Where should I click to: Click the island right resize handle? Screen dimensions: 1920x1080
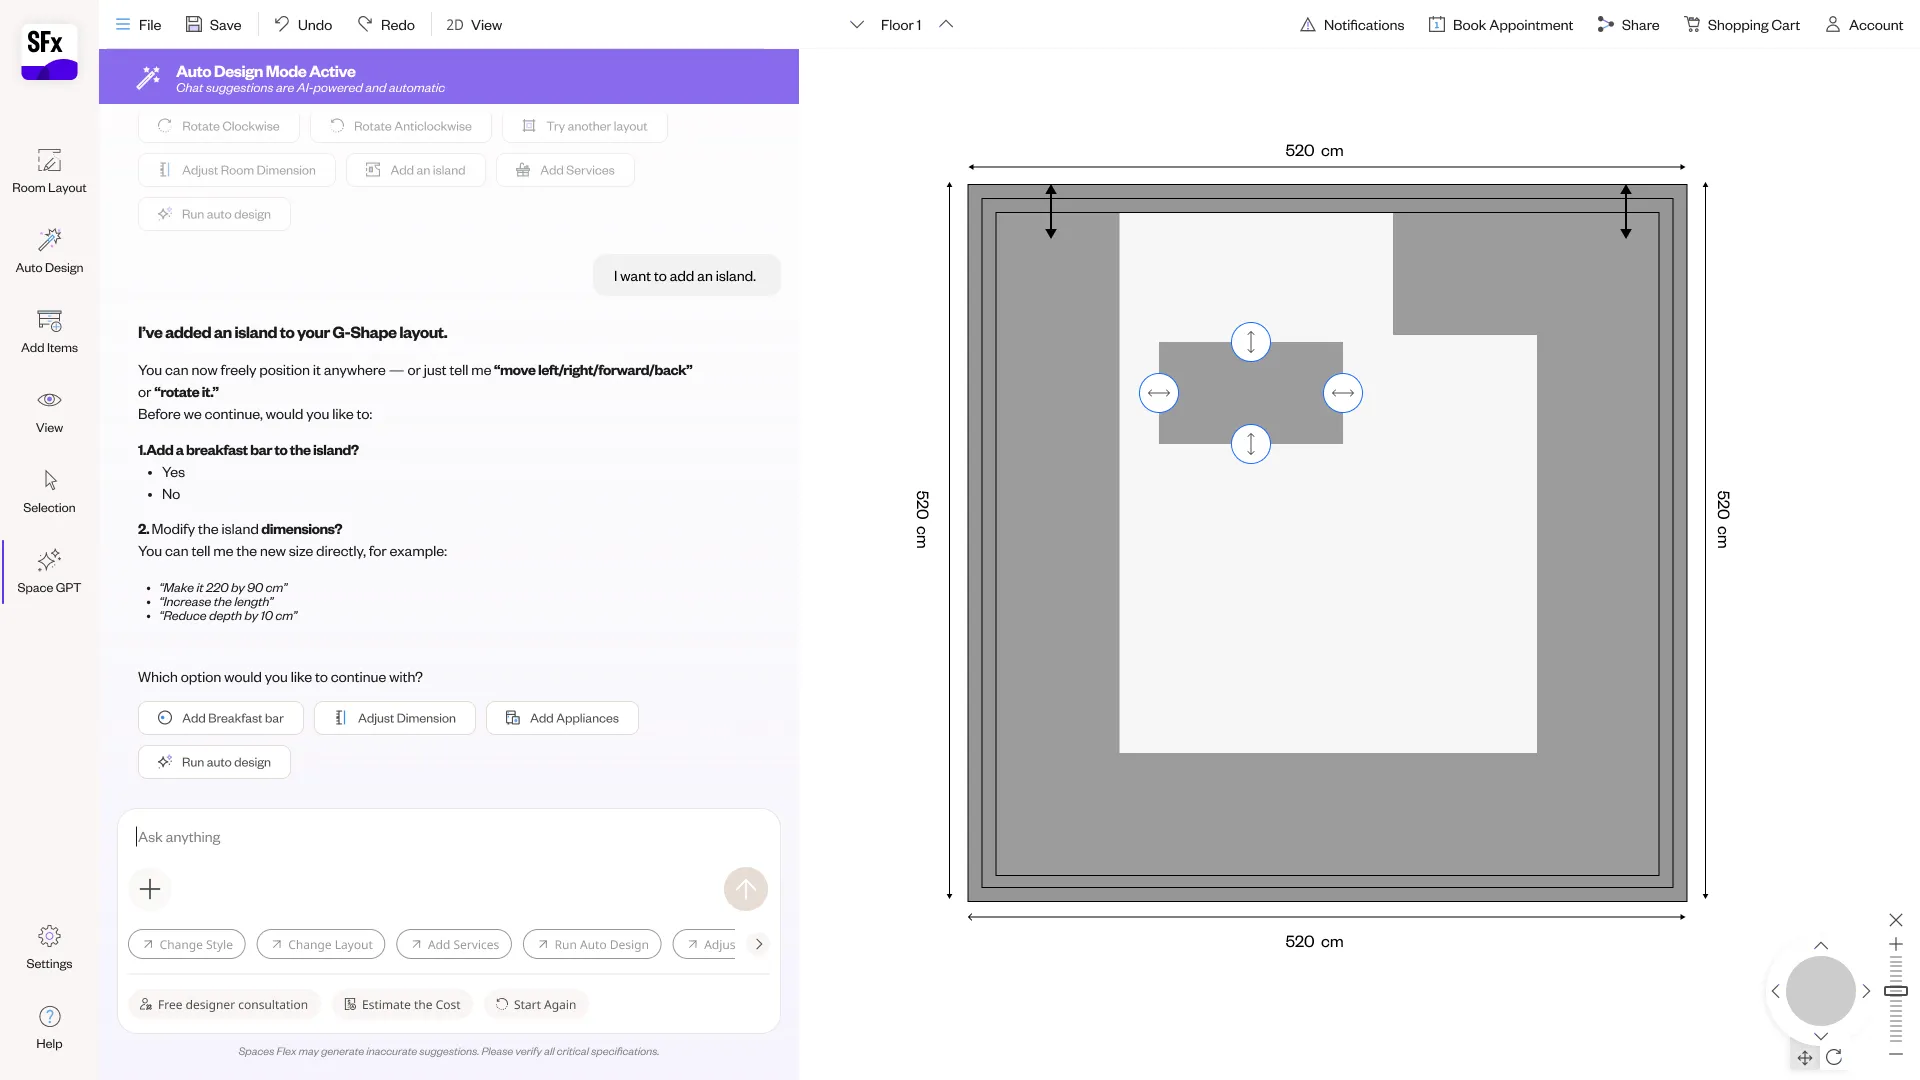[1342, 393]
